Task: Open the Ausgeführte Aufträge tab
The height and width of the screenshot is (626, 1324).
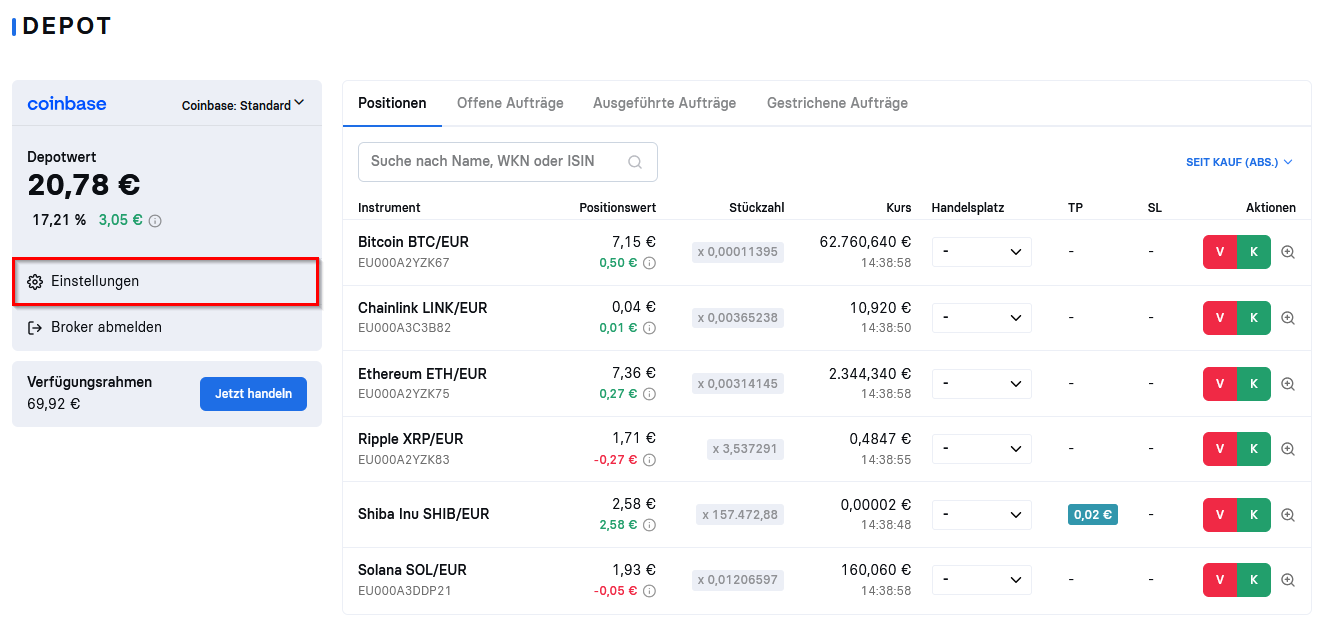Action: coord(664,103)
